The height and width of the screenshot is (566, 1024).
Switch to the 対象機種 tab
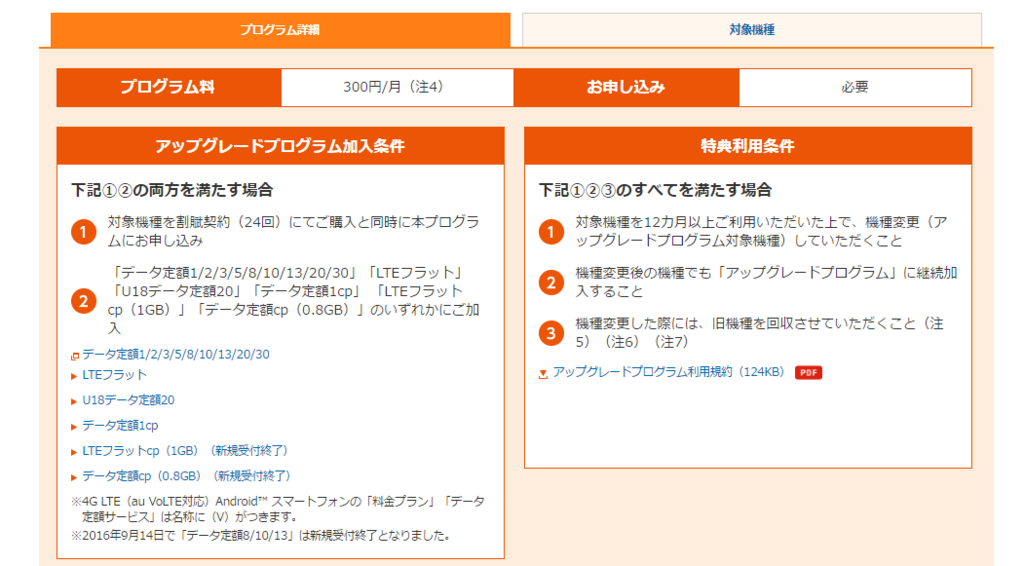pos(752,29)
